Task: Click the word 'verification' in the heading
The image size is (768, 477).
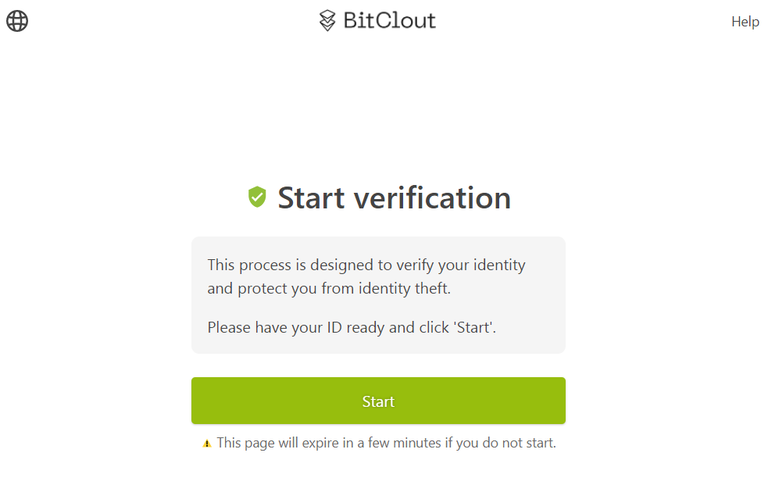Action: (x=432, y=198)
